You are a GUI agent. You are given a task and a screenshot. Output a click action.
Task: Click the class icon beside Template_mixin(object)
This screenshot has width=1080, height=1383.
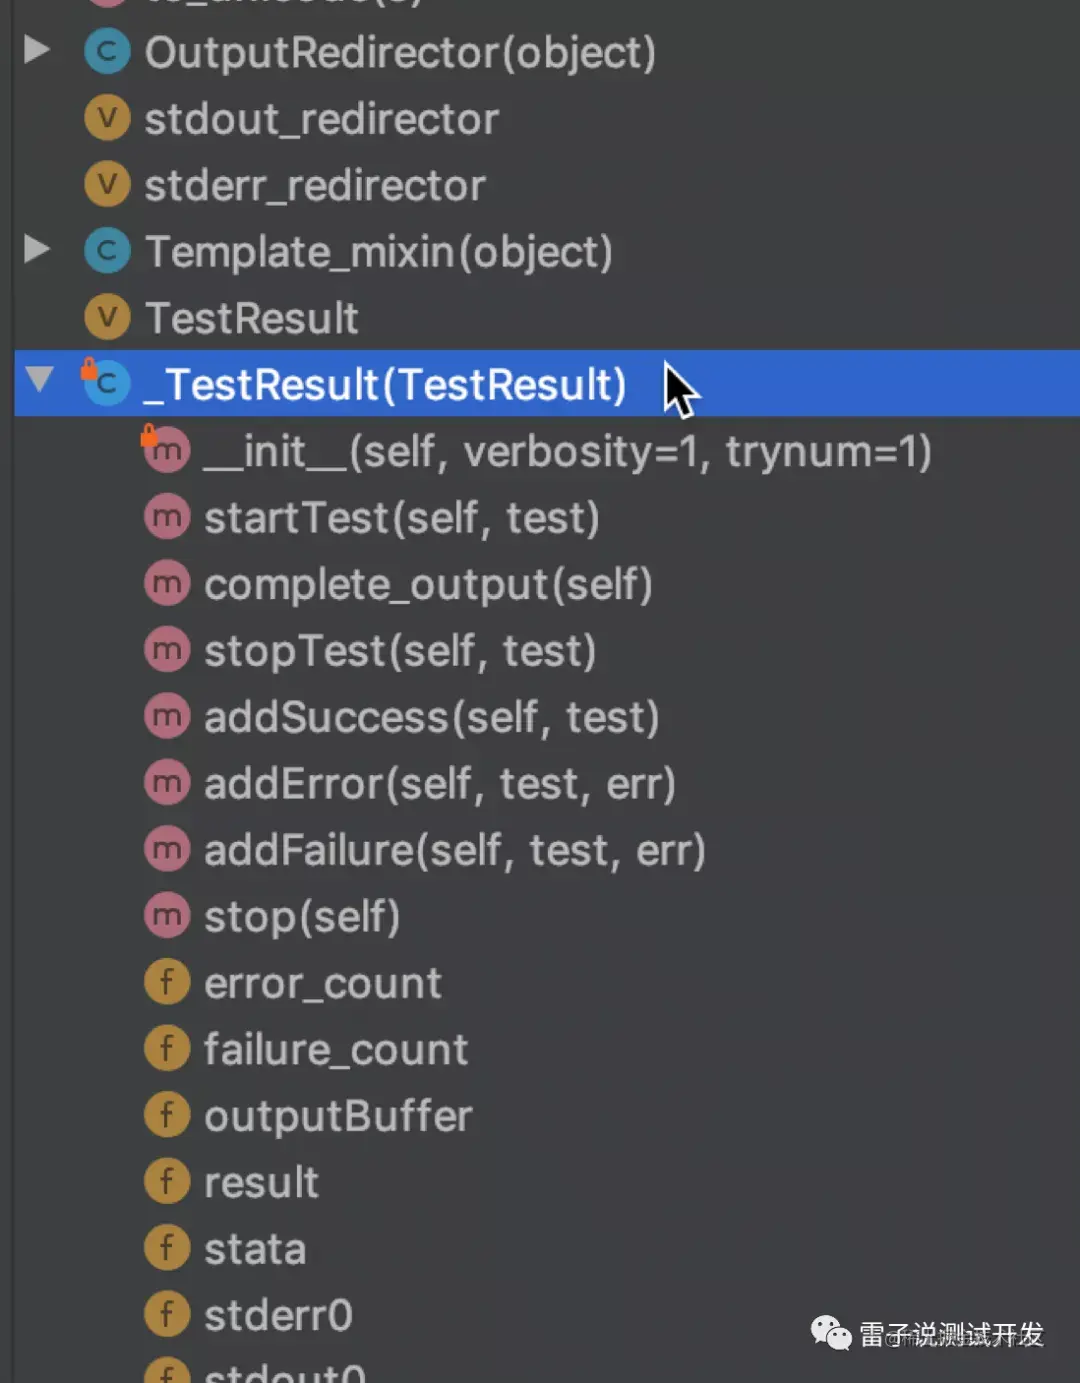[x=107, y=252]
